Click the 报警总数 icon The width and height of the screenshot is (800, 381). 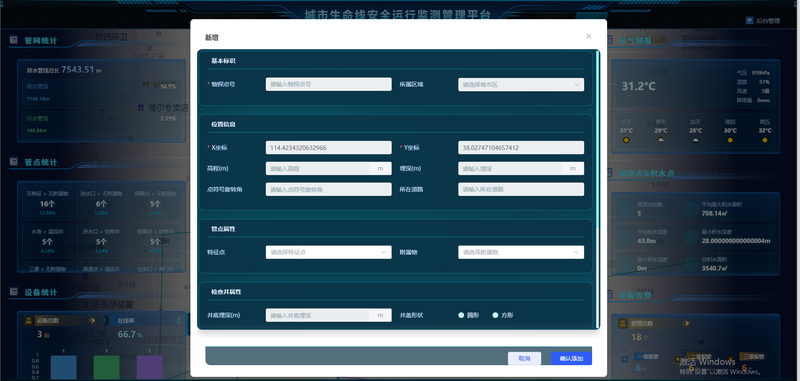click(x=623, y=323)
